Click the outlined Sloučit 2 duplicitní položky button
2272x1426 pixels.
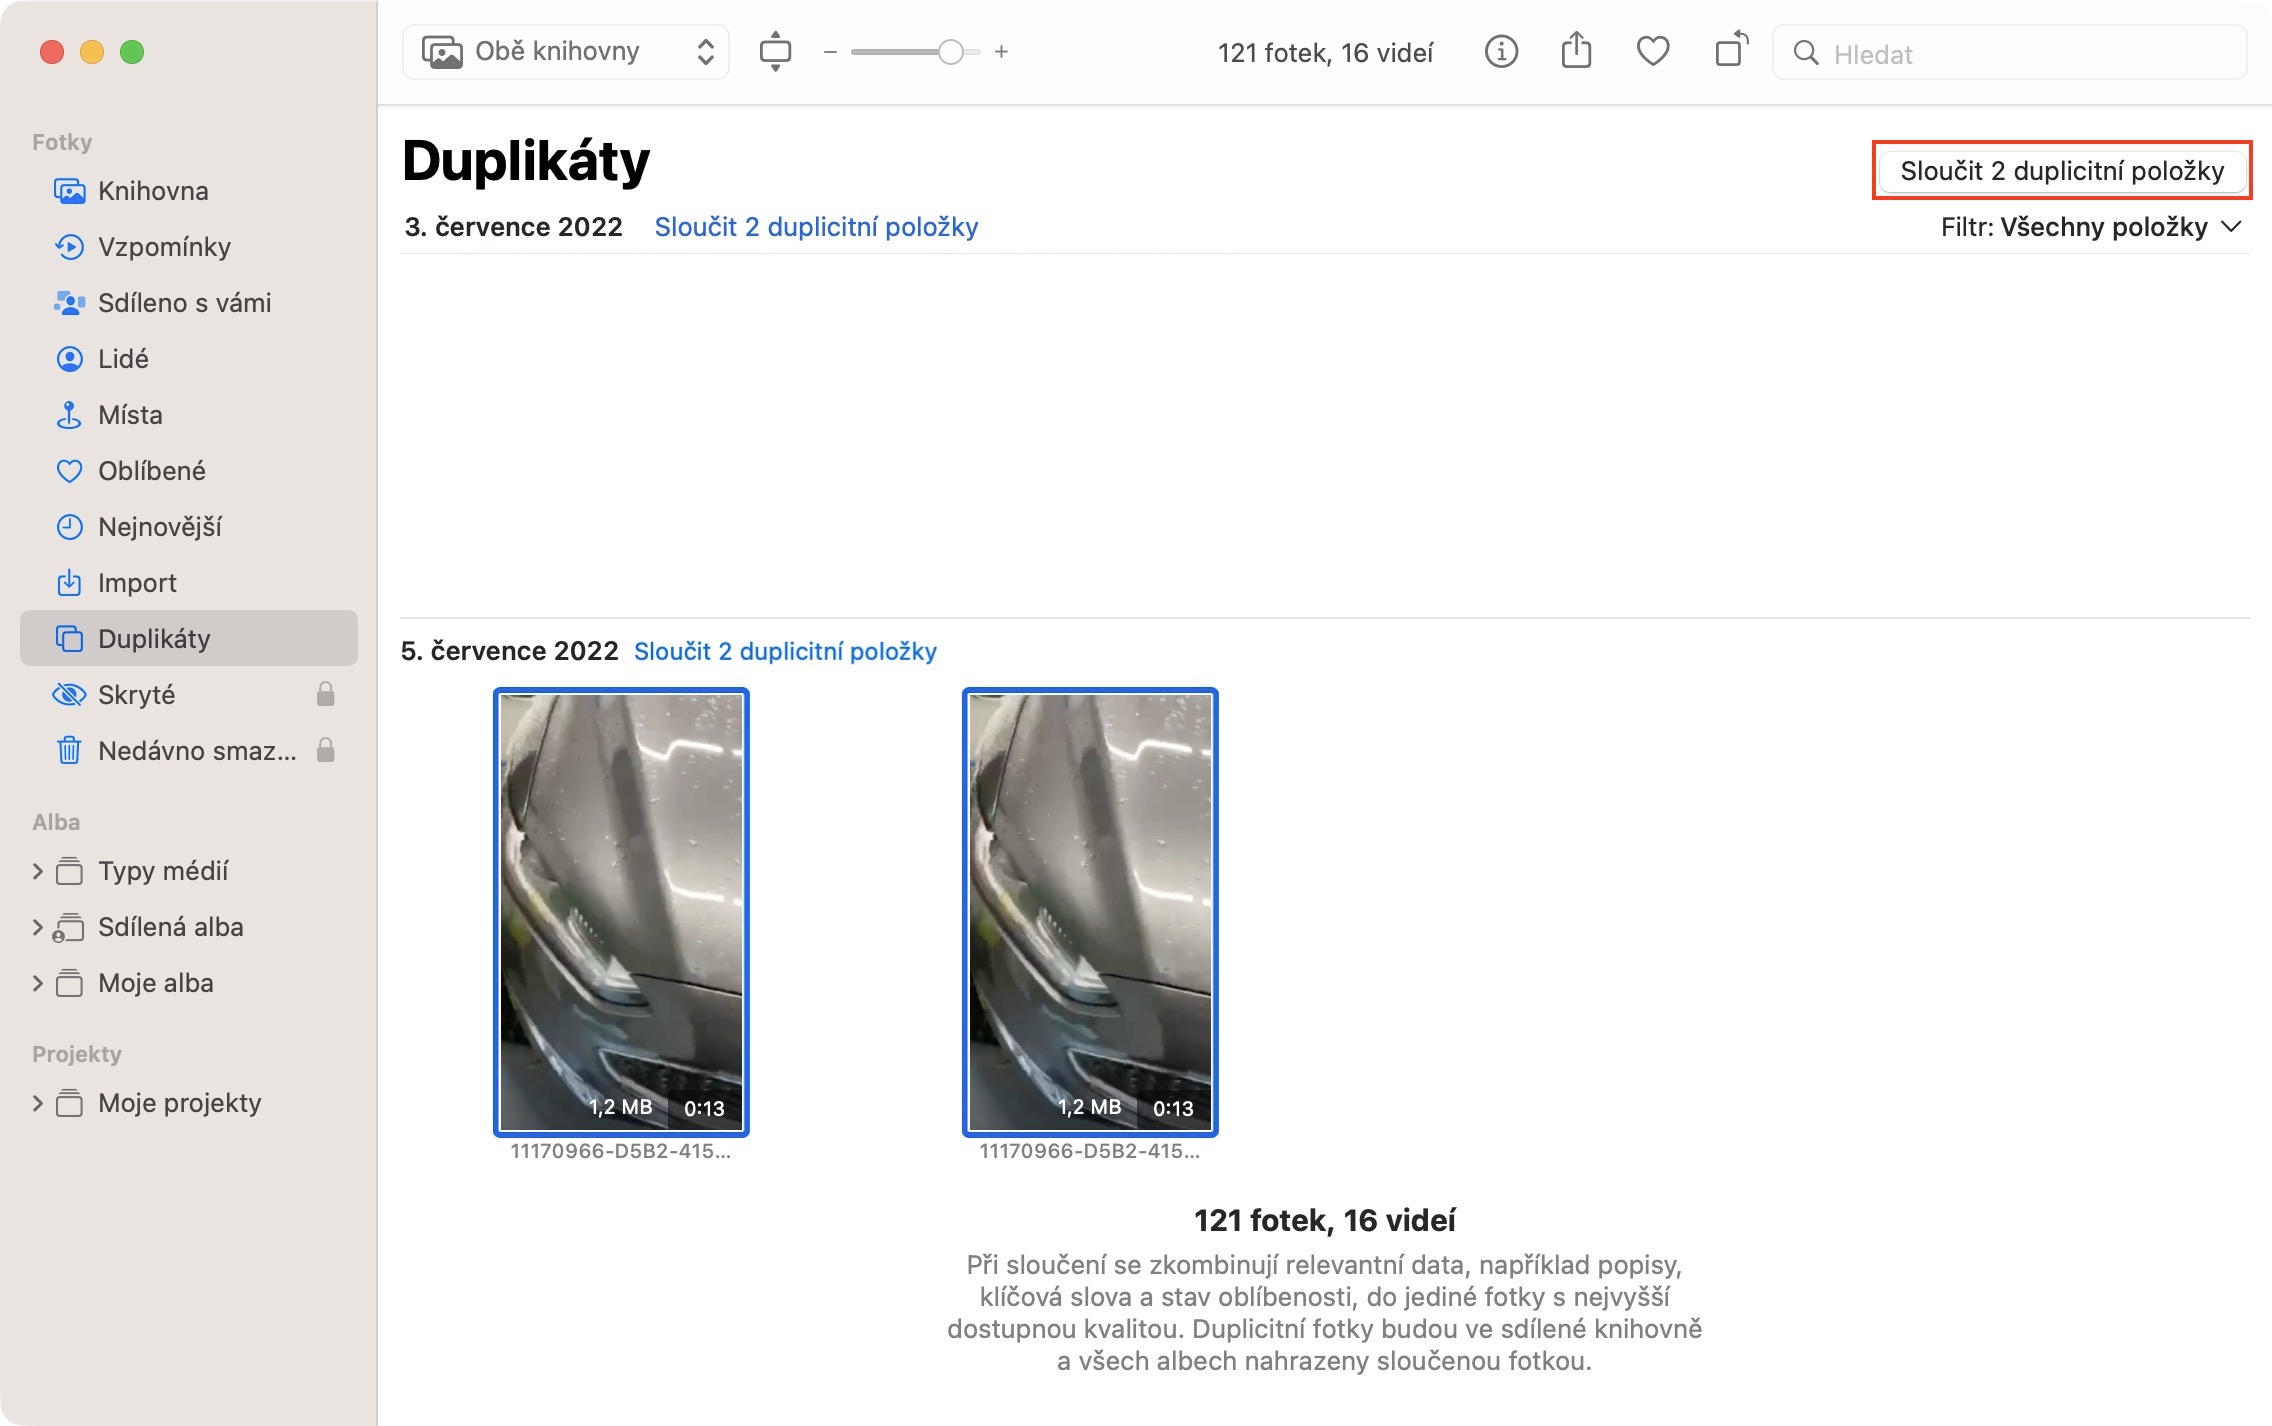click(x=2061, y=171)
